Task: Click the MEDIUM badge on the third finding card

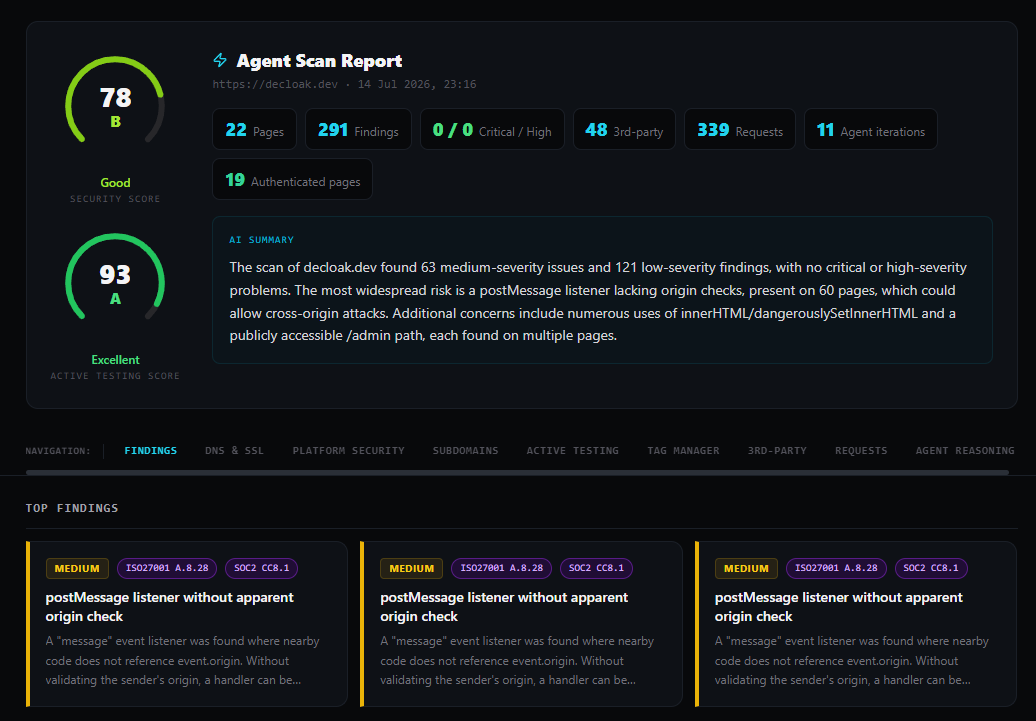Action: (746, 568)
